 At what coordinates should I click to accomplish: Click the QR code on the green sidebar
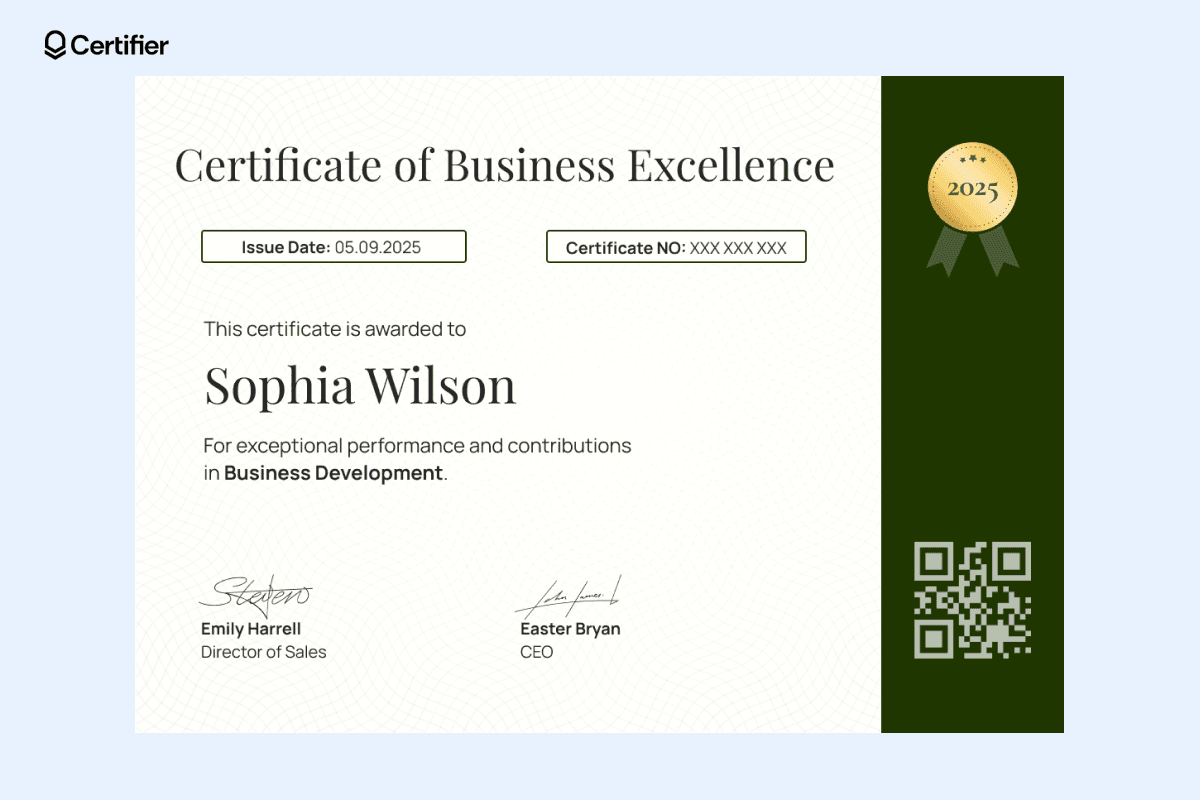point(971,598)
